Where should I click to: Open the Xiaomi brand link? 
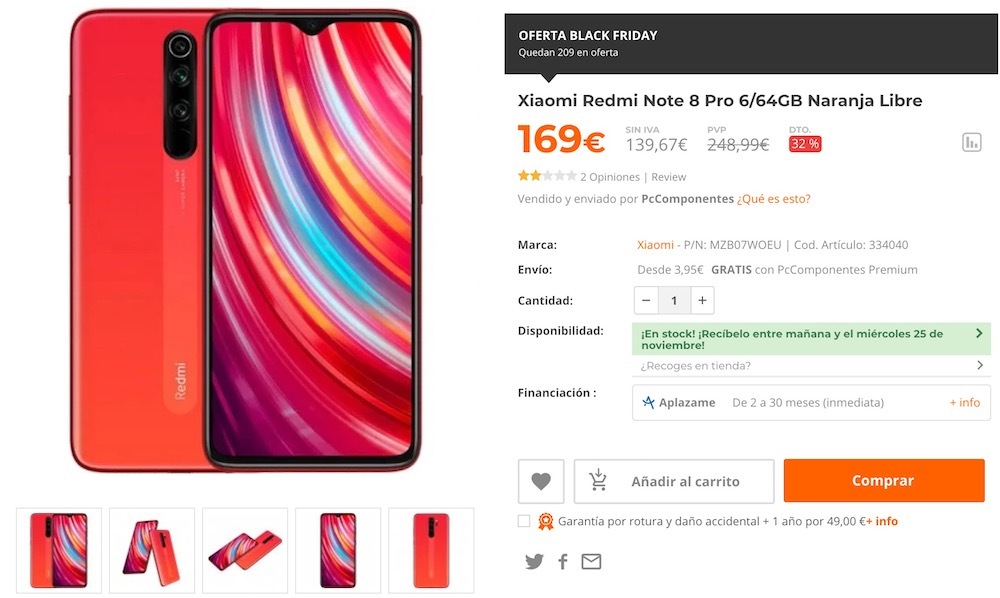(x=655, y=245)
